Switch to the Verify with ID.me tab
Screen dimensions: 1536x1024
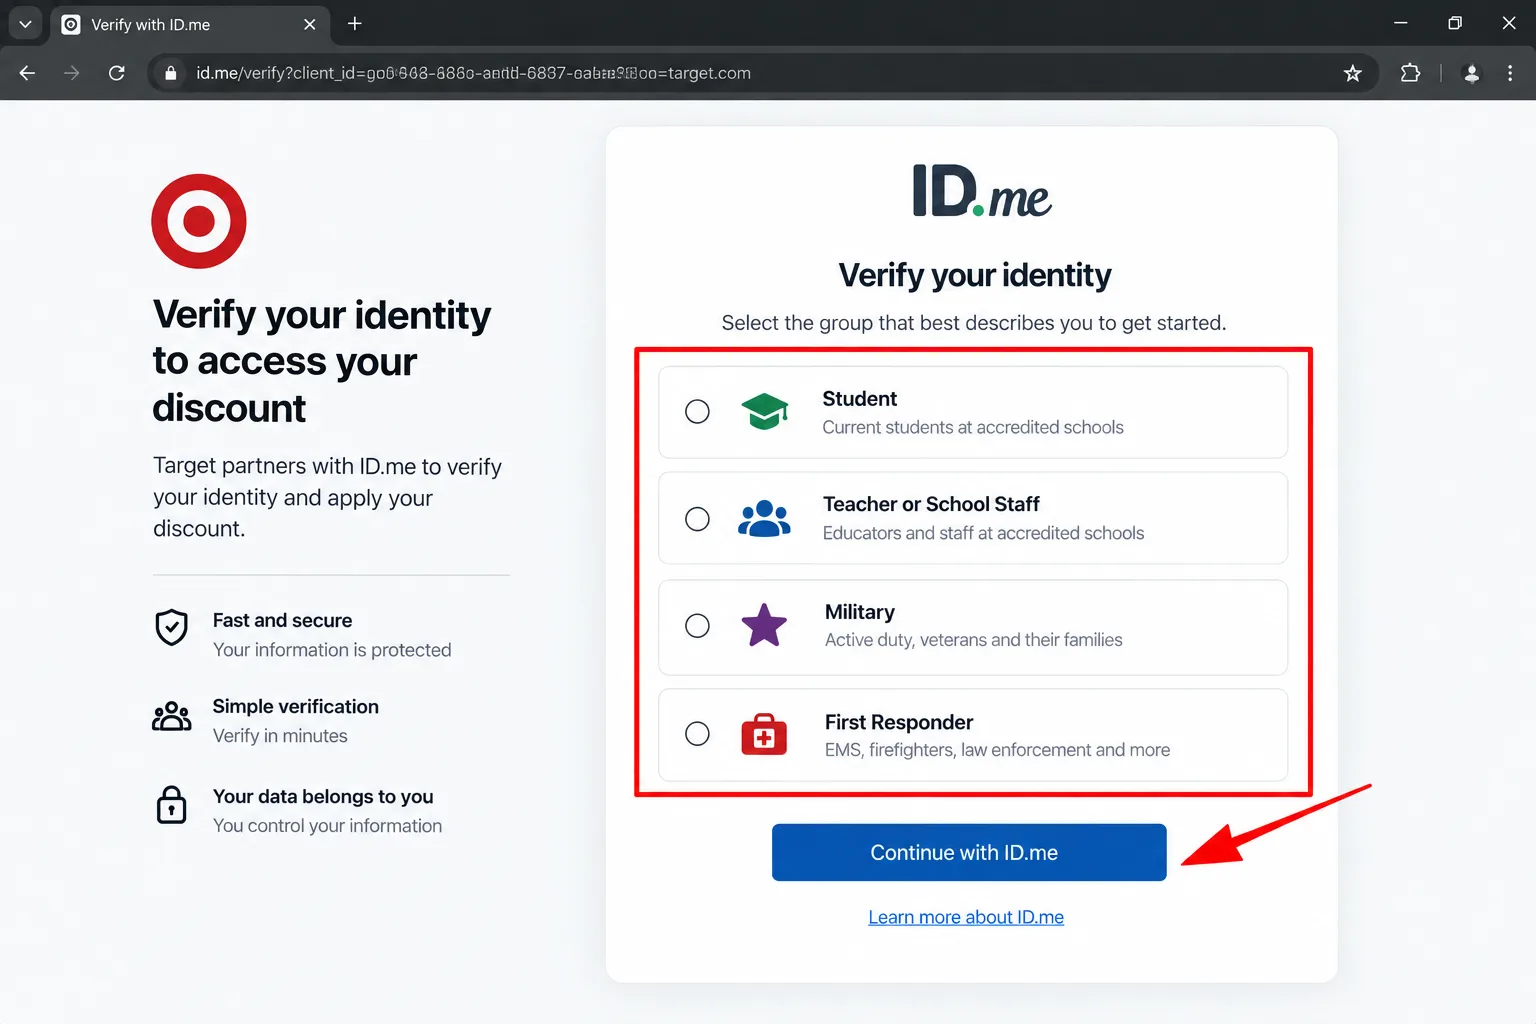(x=188, y=24)
